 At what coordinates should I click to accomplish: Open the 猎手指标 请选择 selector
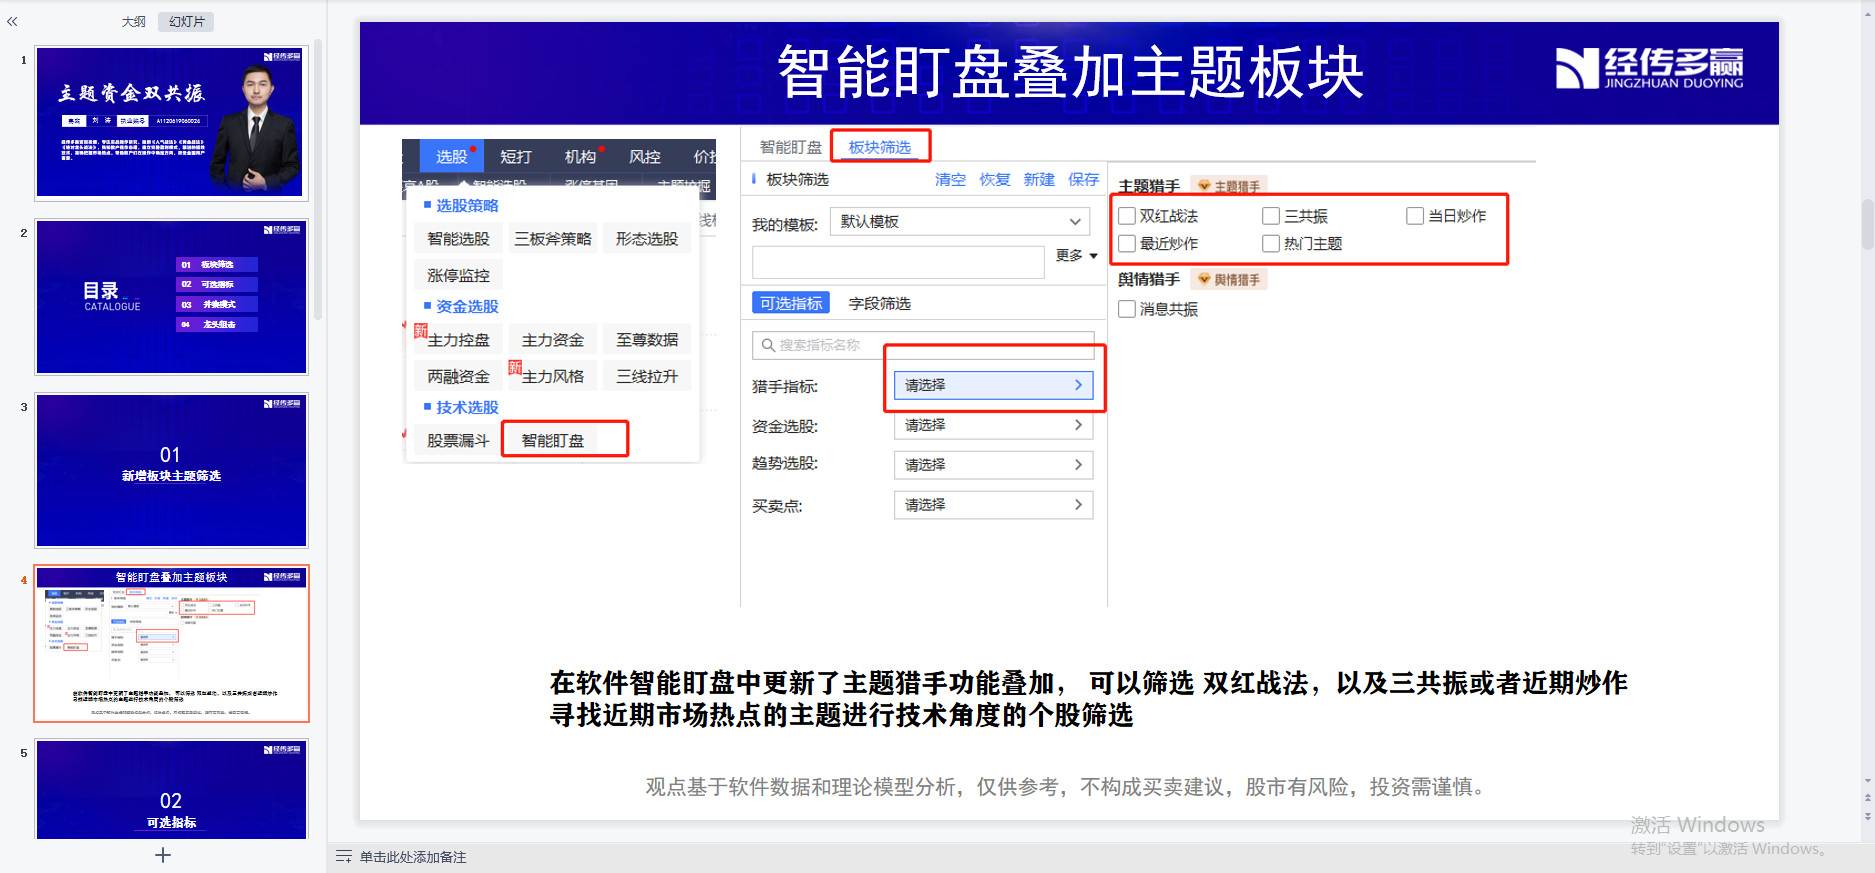[993, 385]
